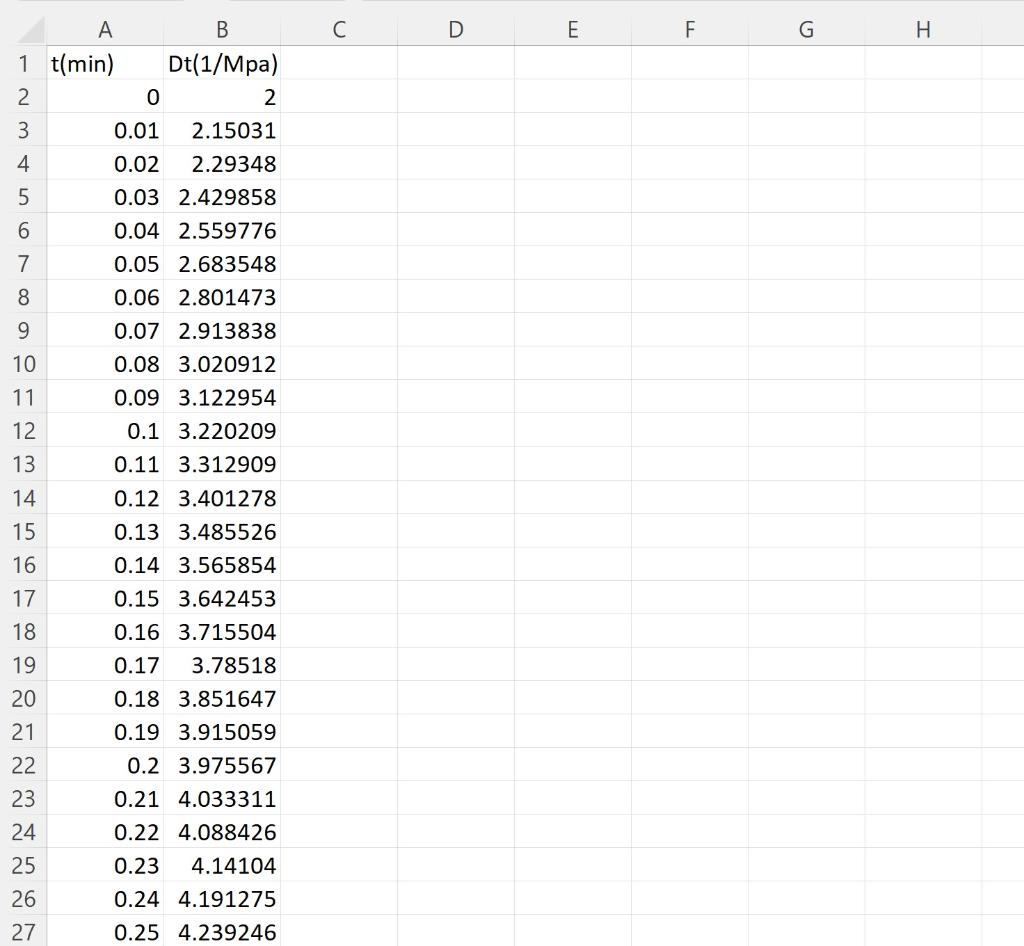The height and width of the screenshot is (946, 1024).
Task: Select column H header
Action: tap(922, 30)
